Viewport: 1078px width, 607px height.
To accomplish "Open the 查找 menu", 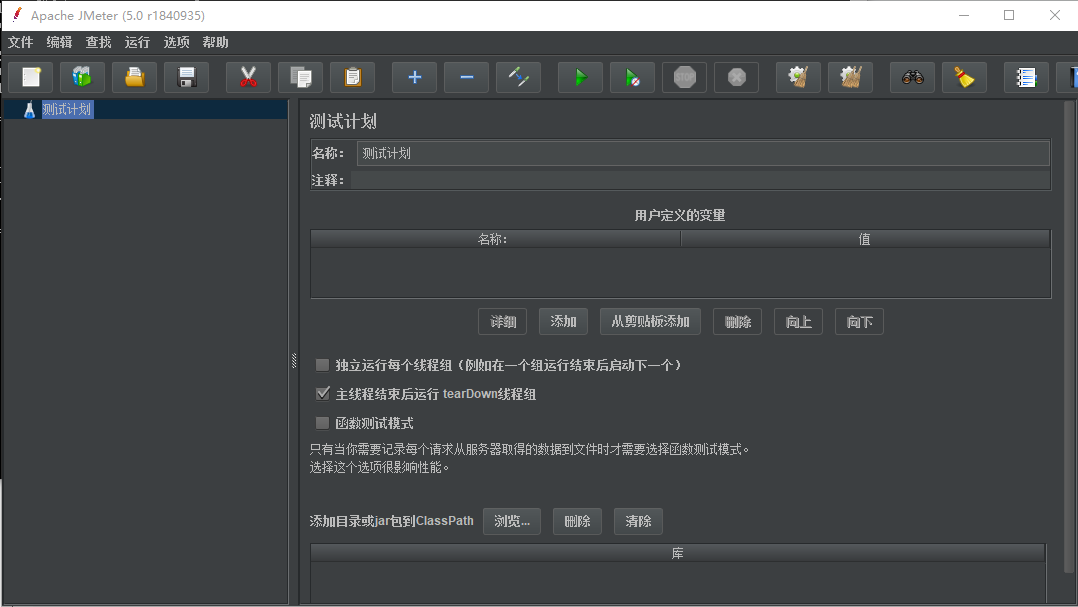I will (x=98, y=43).
